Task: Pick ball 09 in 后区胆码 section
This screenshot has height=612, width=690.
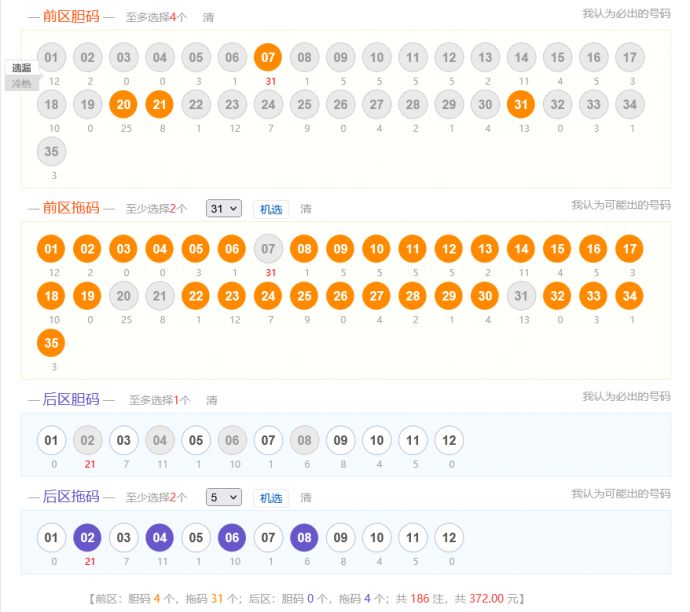Action: click(340, 440)
